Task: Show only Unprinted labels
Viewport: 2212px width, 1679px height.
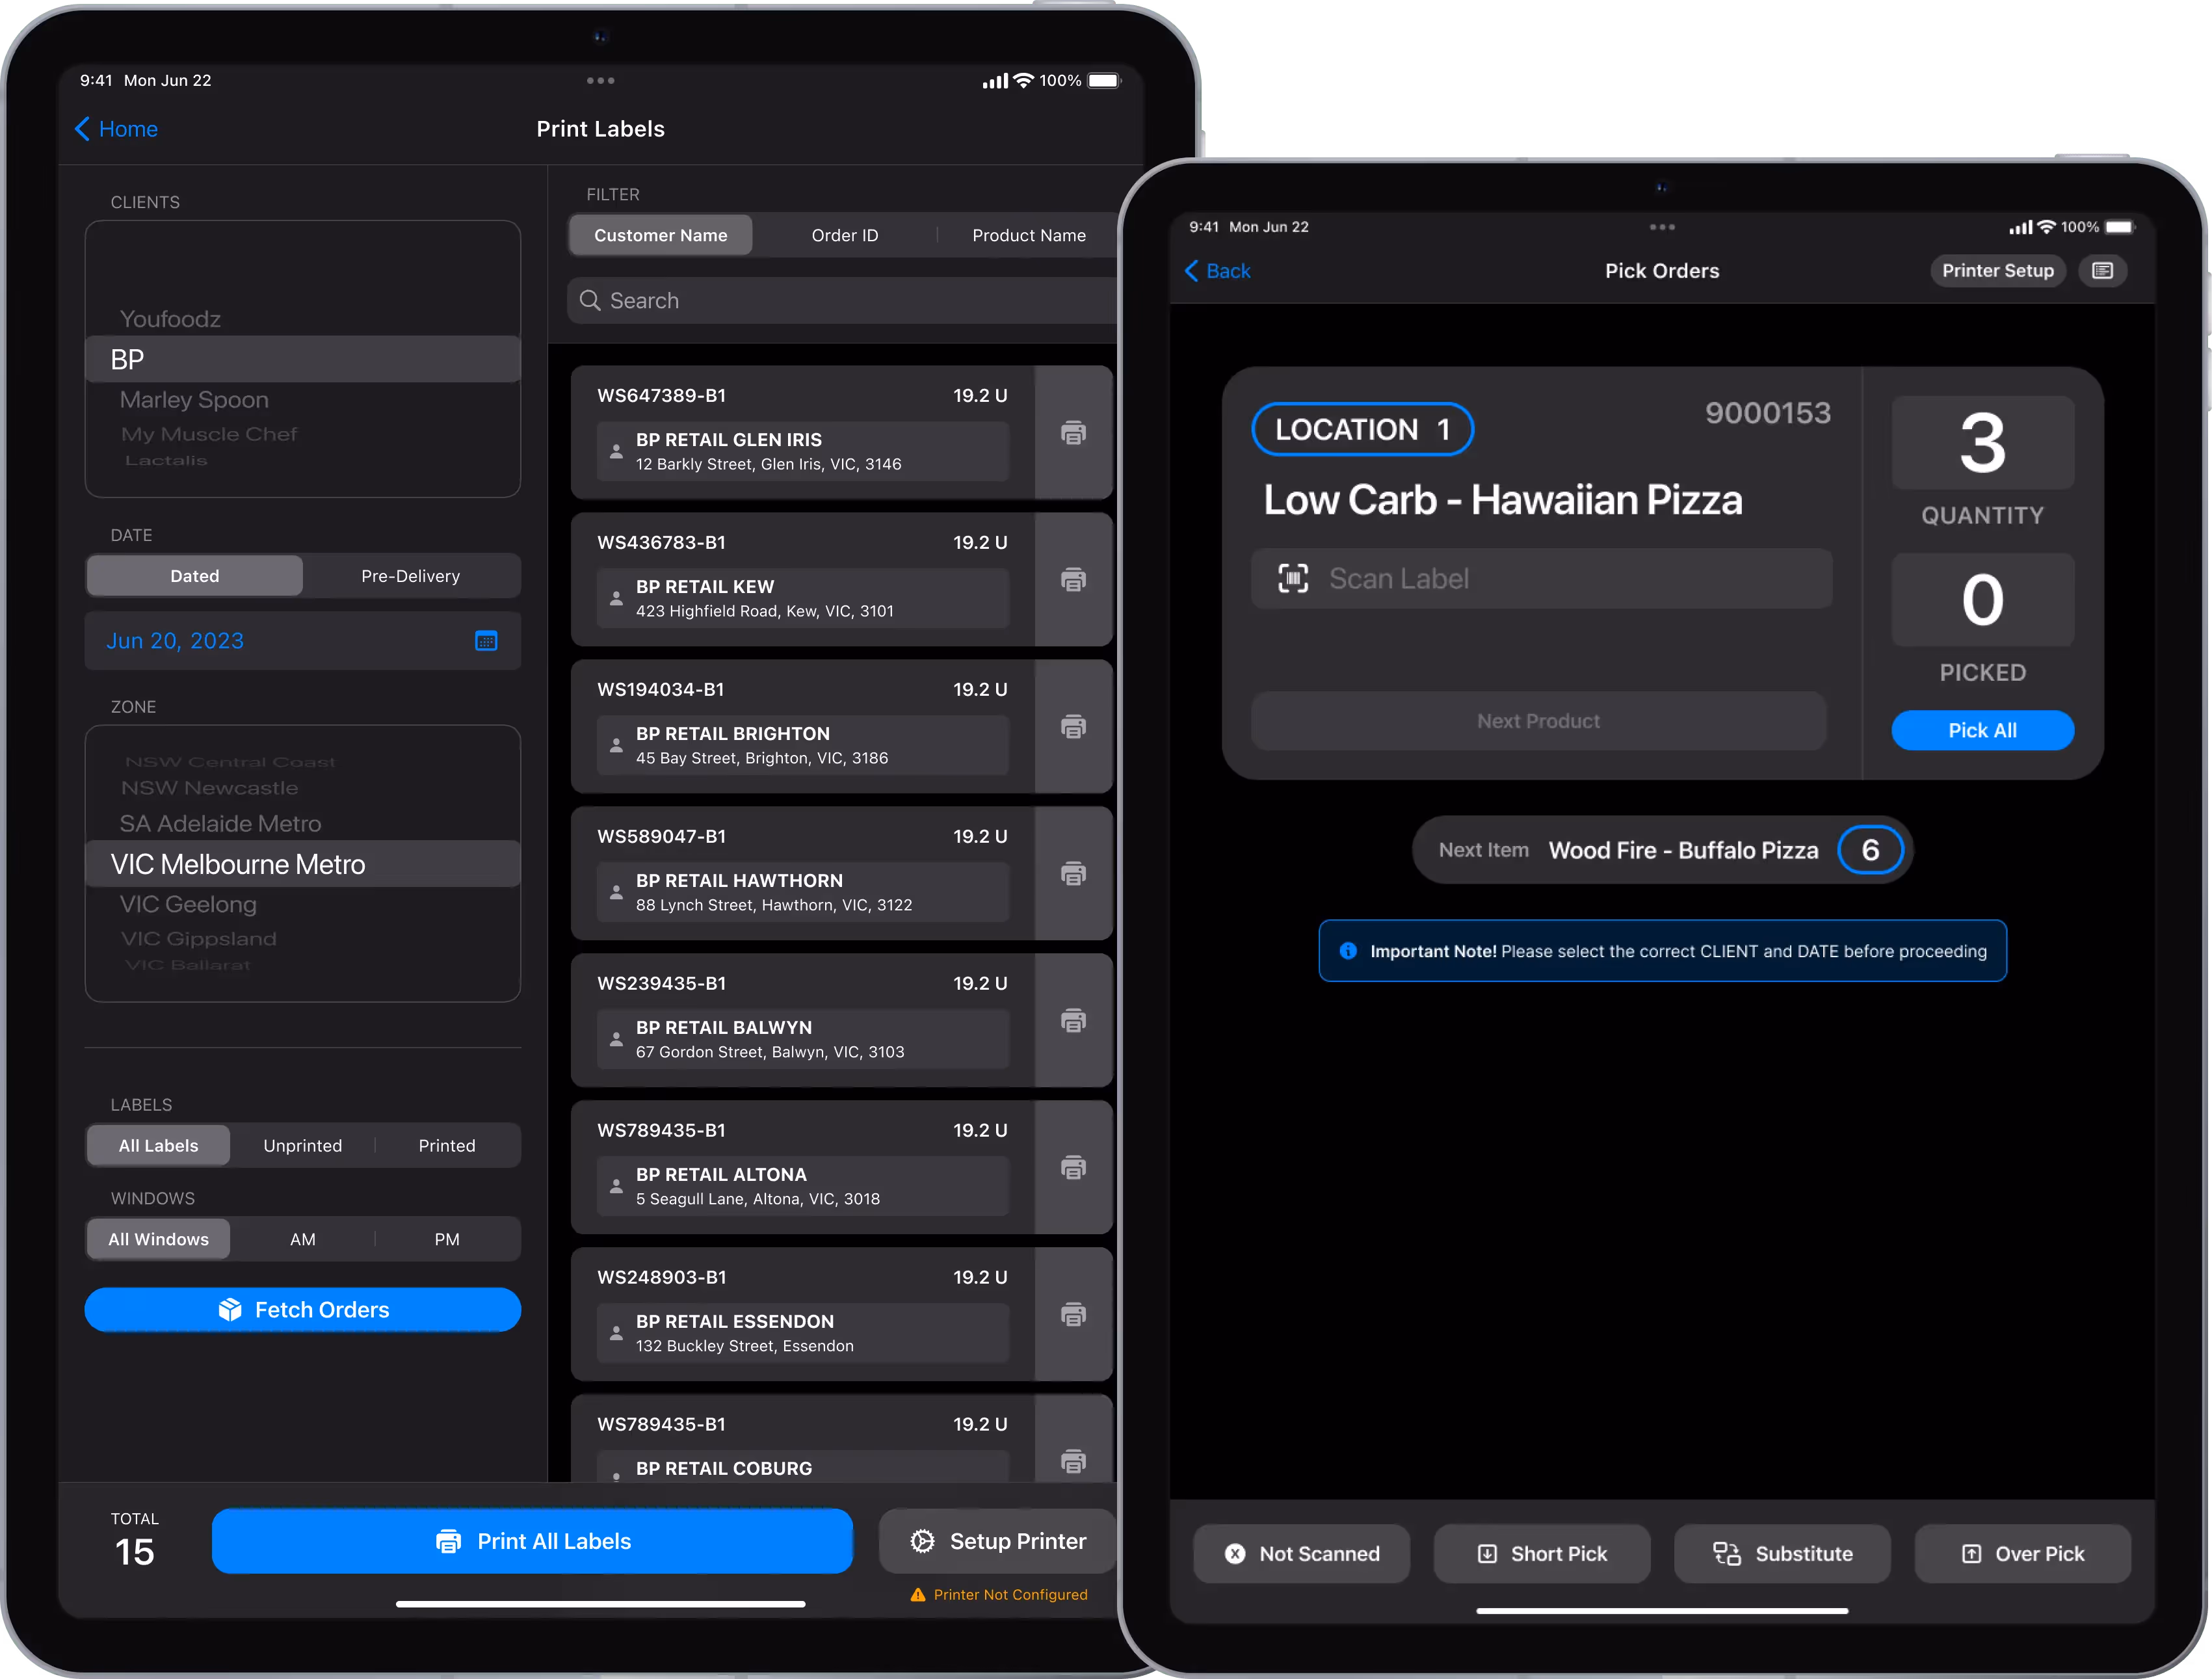Action: (x=302, y=1146)
